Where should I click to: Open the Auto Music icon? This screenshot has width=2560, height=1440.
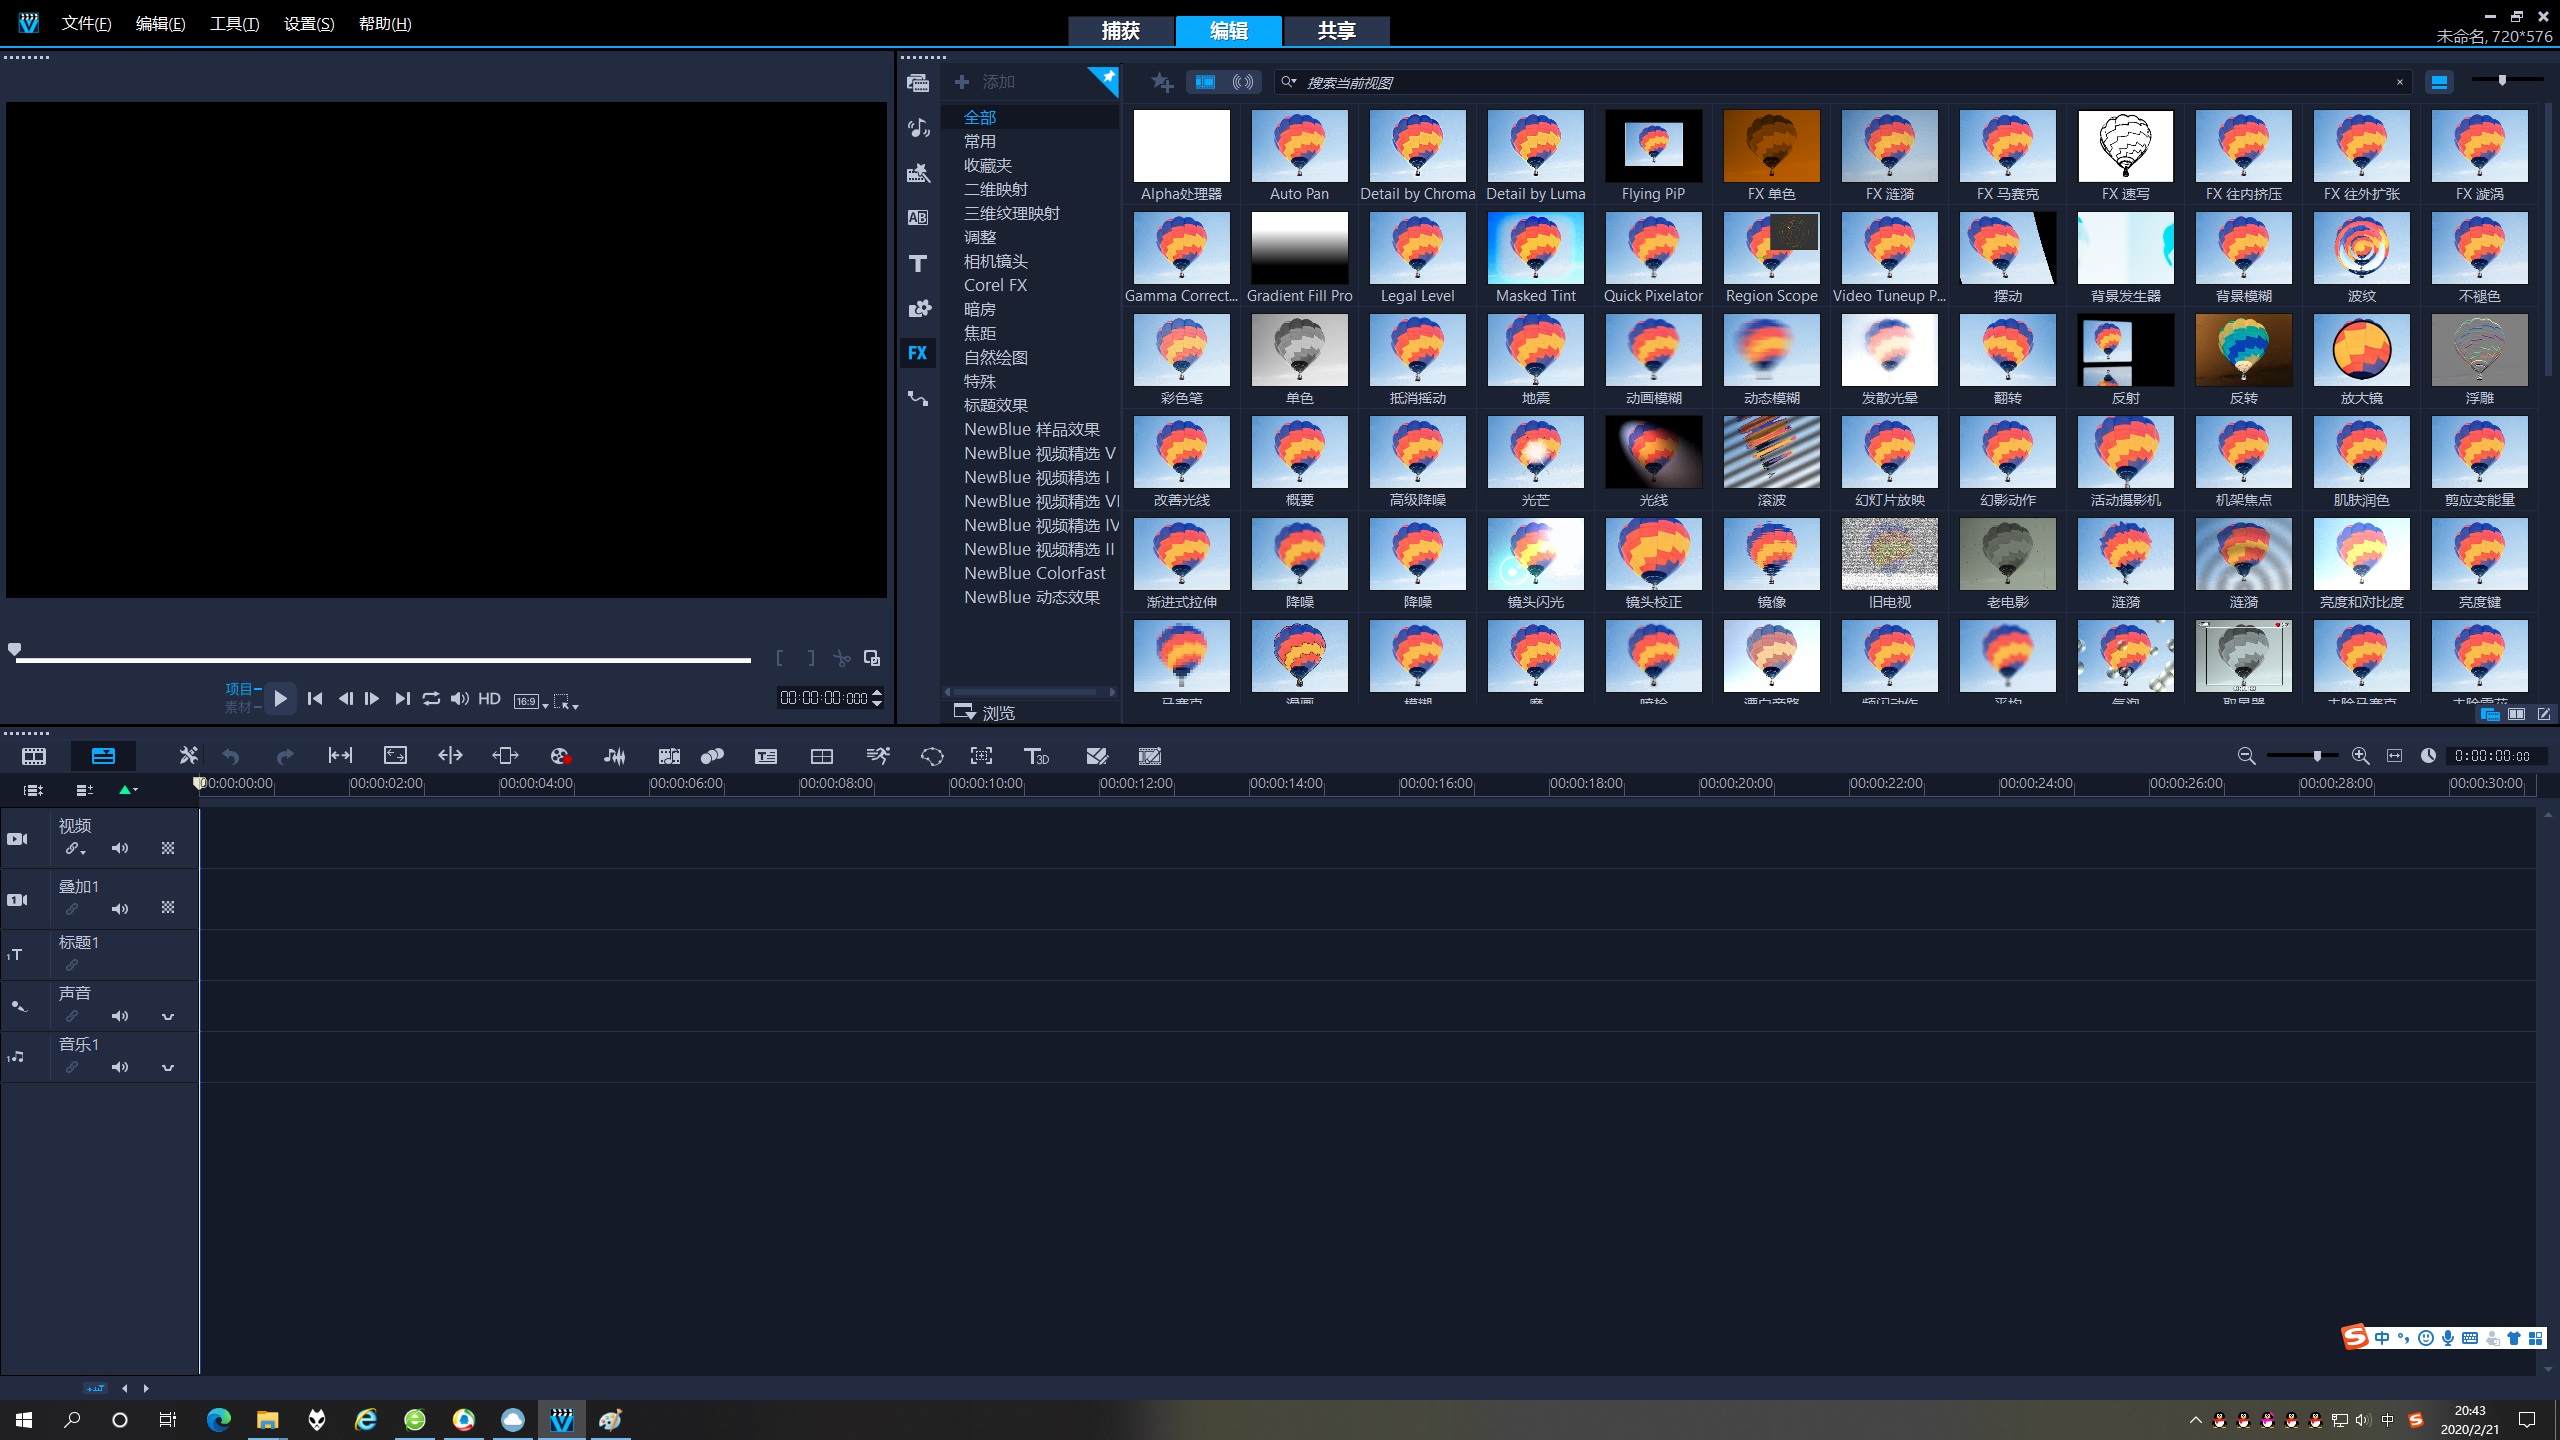tap(669, 756)
